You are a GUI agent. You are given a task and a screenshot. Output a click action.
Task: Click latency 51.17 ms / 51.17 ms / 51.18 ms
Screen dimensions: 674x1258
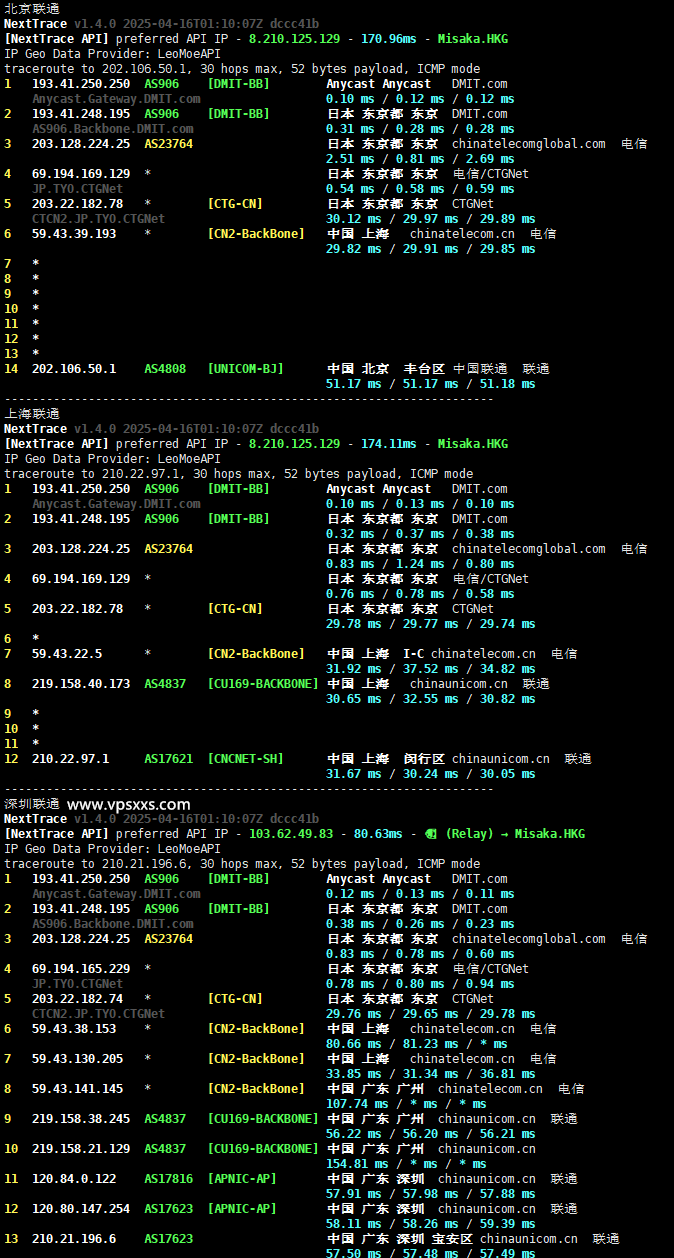[431, 384]
